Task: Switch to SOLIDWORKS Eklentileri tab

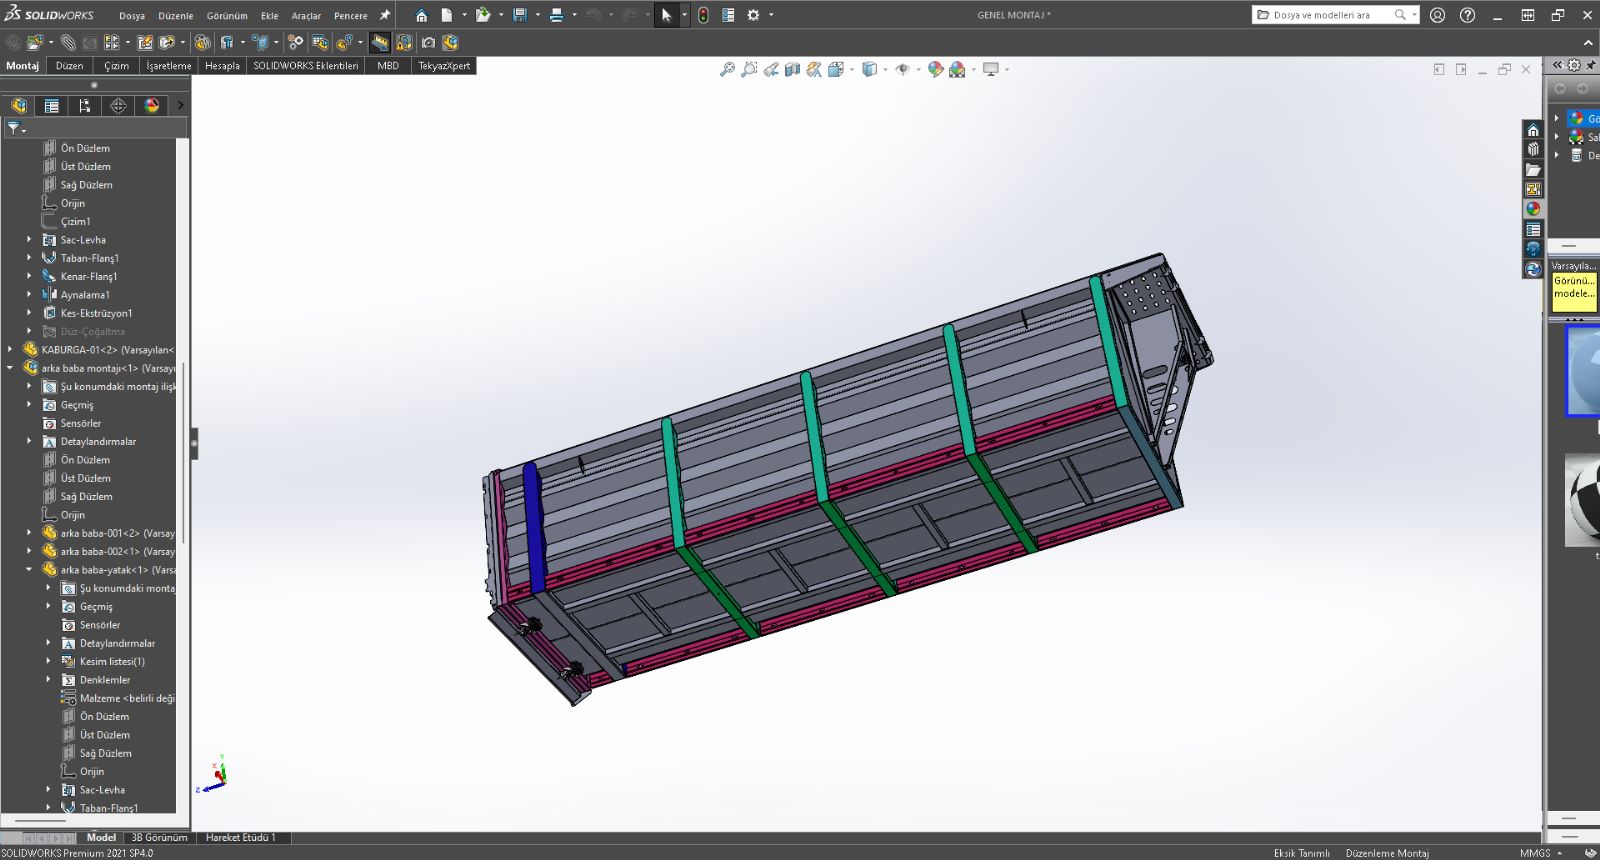Action: tap(305, 66)
